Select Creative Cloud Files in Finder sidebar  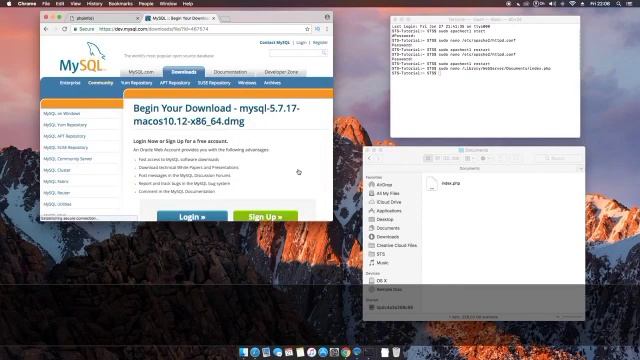(x=393, y=246)
